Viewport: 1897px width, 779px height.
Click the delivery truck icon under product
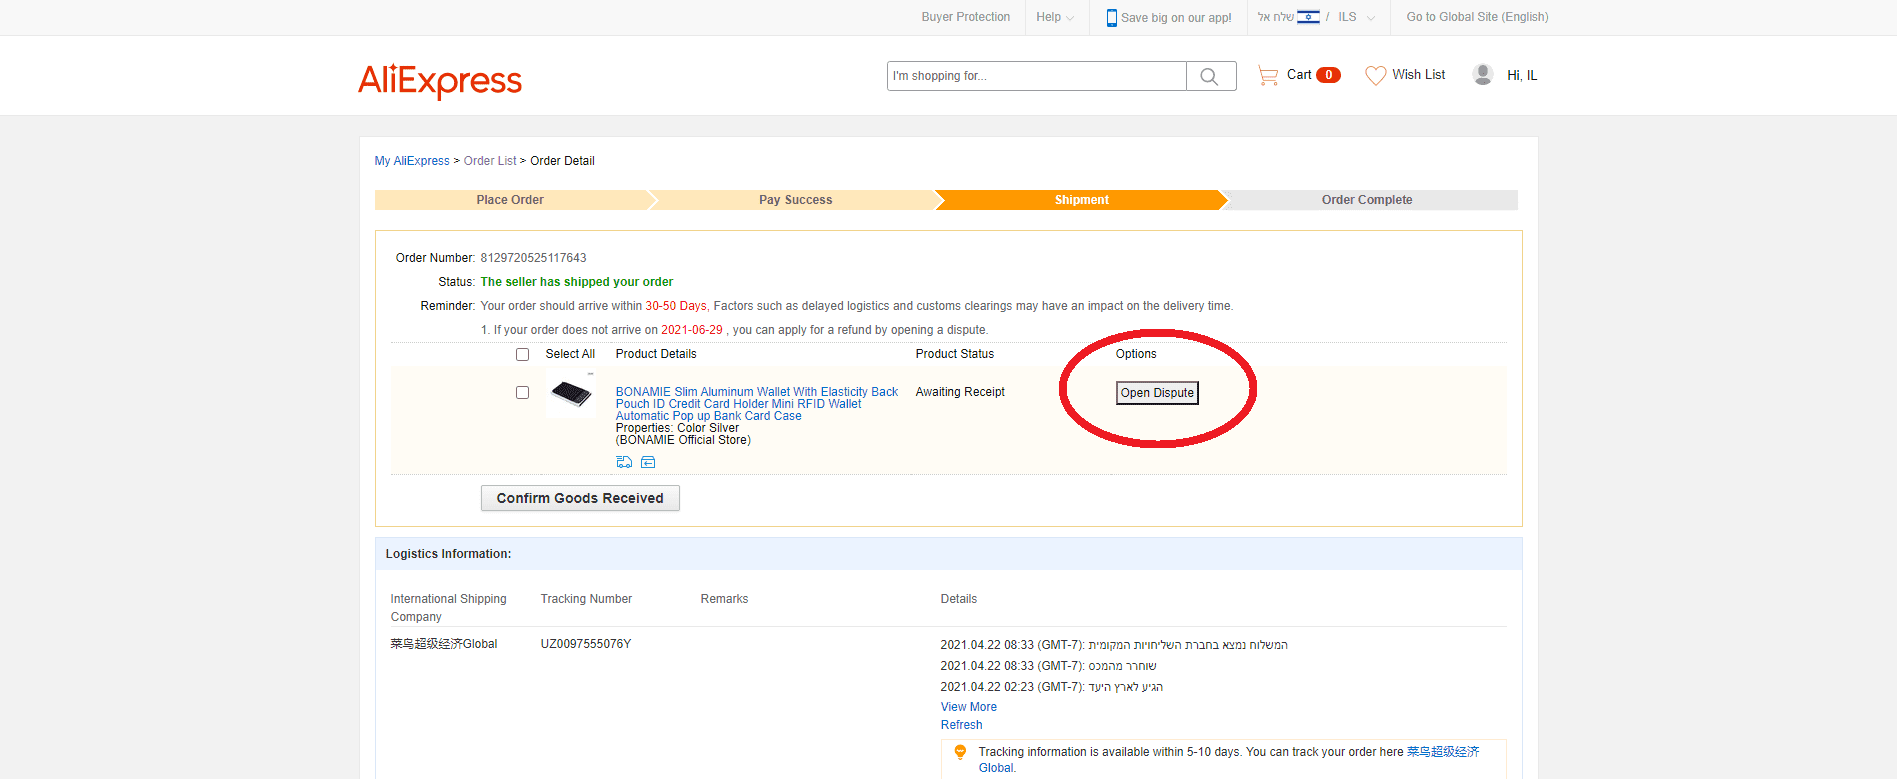[624, 462]
